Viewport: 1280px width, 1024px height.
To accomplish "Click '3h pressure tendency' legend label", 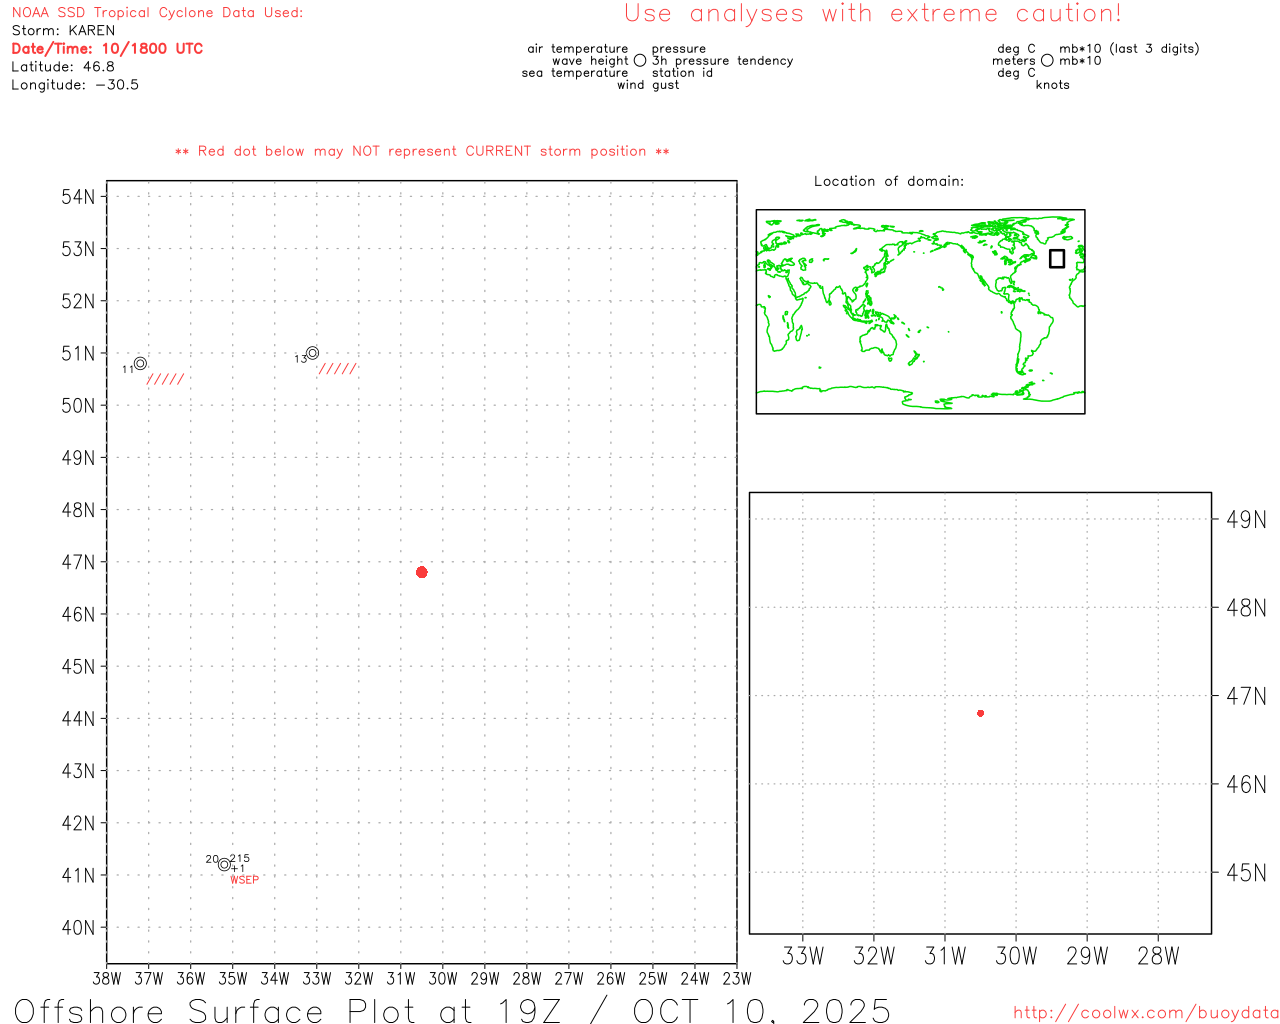I will [722, 61].
